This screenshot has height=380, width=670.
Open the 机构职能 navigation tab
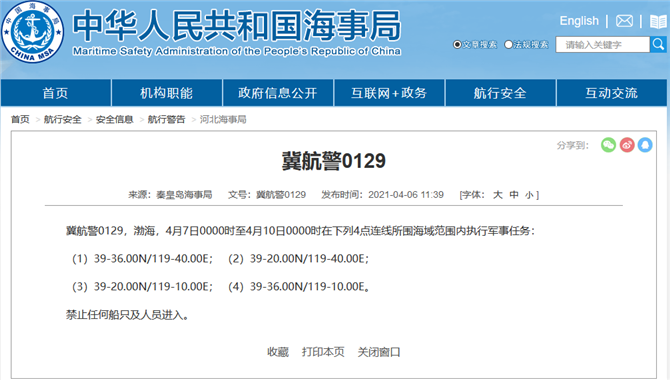pos(167,93)
